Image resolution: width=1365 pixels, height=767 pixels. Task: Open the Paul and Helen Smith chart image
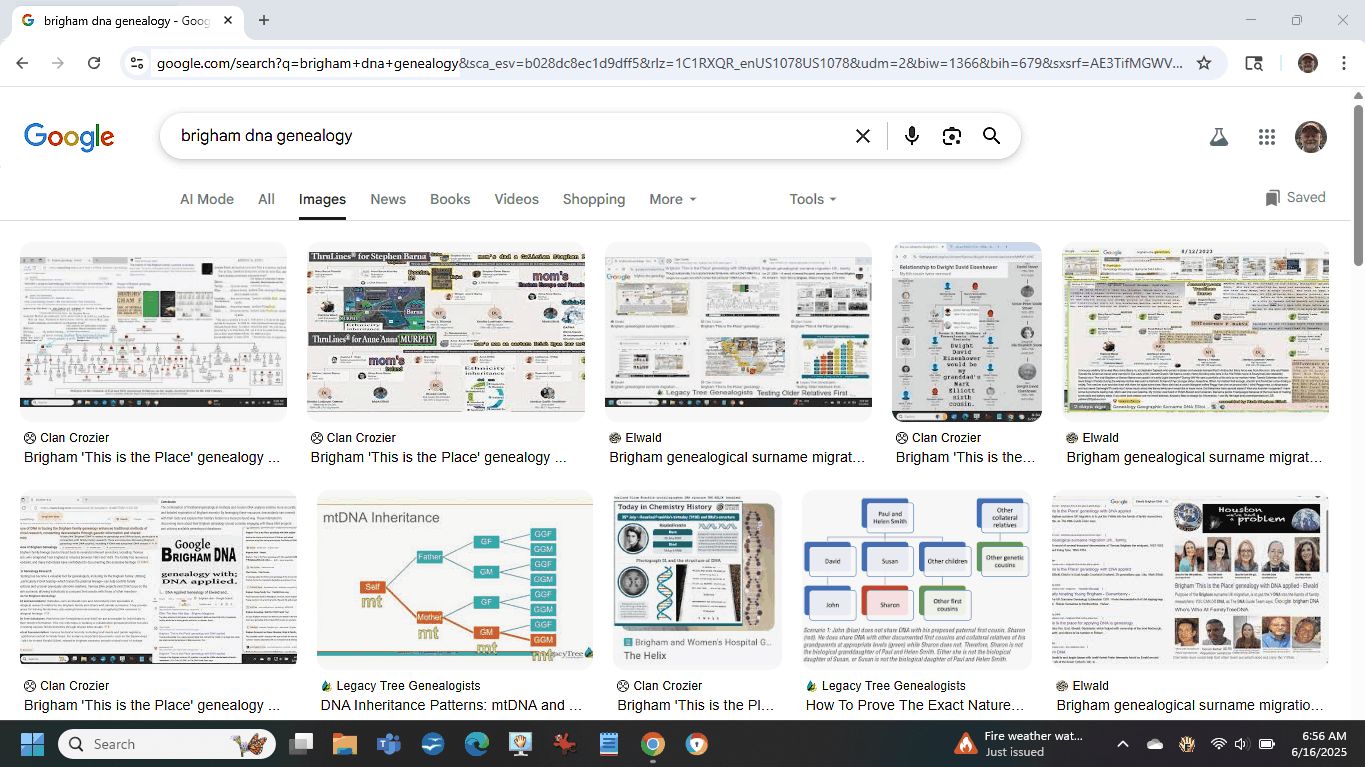[916, 580]
